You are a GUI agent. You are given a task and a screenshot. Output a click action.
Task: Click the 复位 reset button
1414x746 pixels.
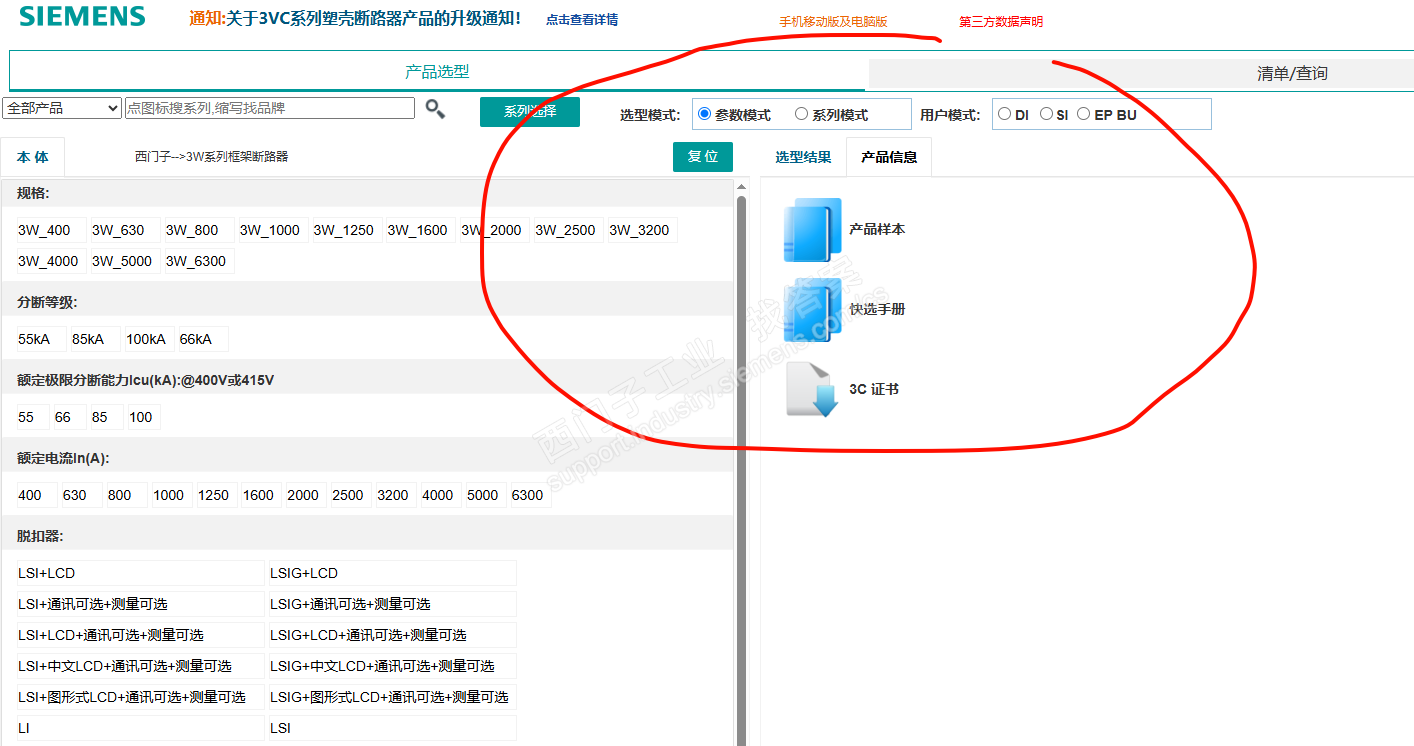click(x=703, y=157)
